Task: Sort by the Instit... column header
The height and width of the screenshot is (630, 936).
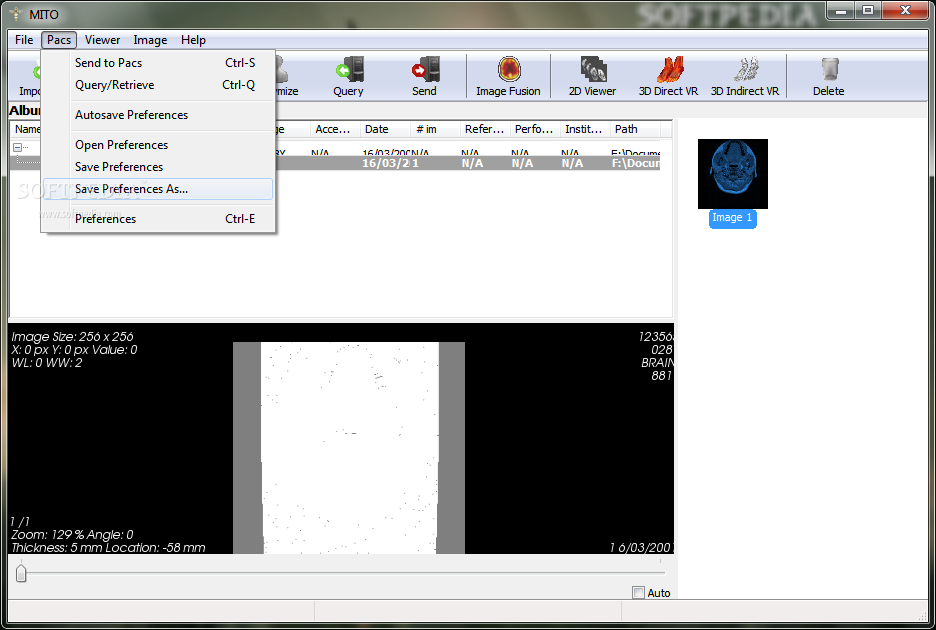Action: (585, 129)
